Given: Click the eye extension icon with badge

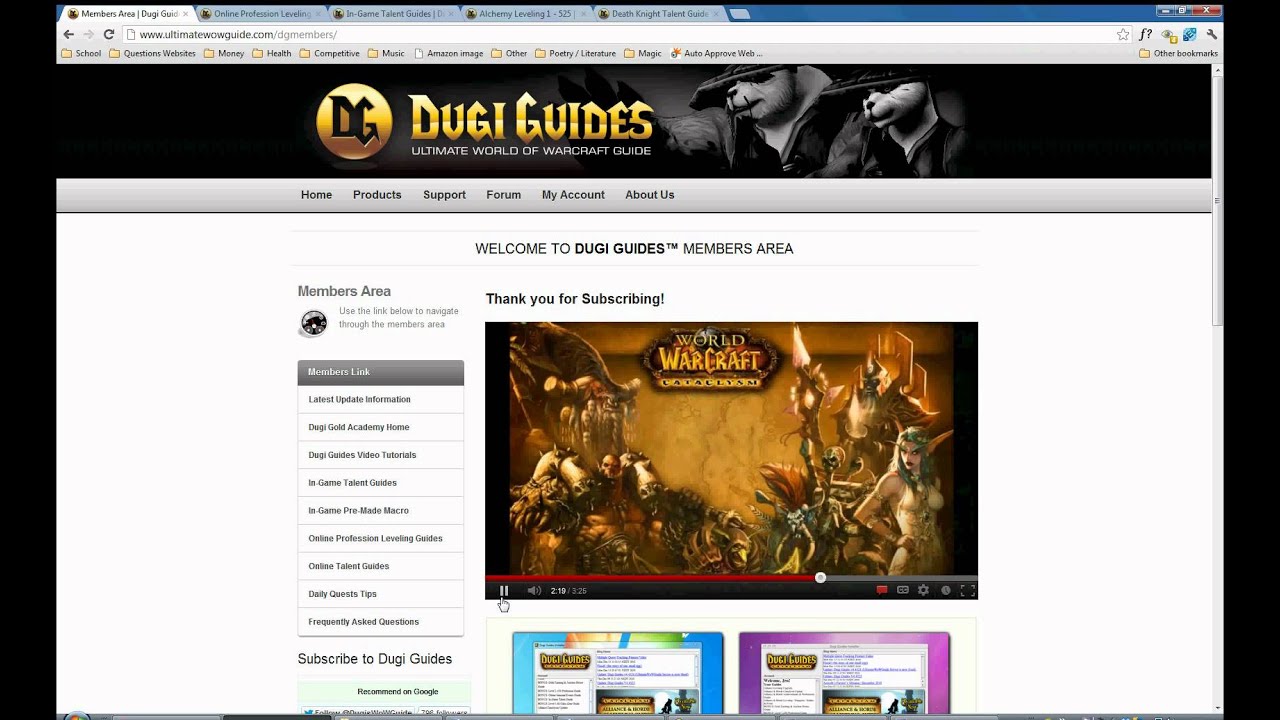Looking at the screenshot, I should tap(1169, 35).
